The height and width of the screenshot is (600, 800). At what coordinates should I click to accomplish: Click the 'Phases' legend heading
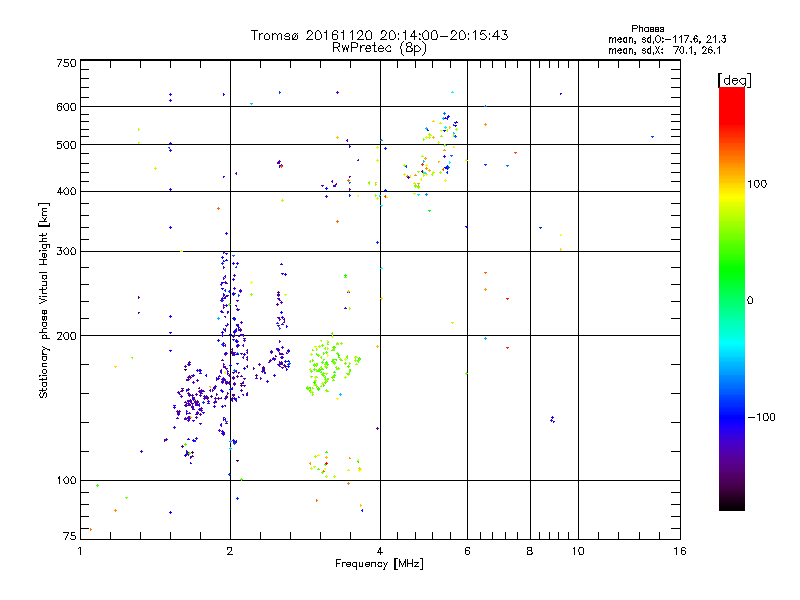647,29
